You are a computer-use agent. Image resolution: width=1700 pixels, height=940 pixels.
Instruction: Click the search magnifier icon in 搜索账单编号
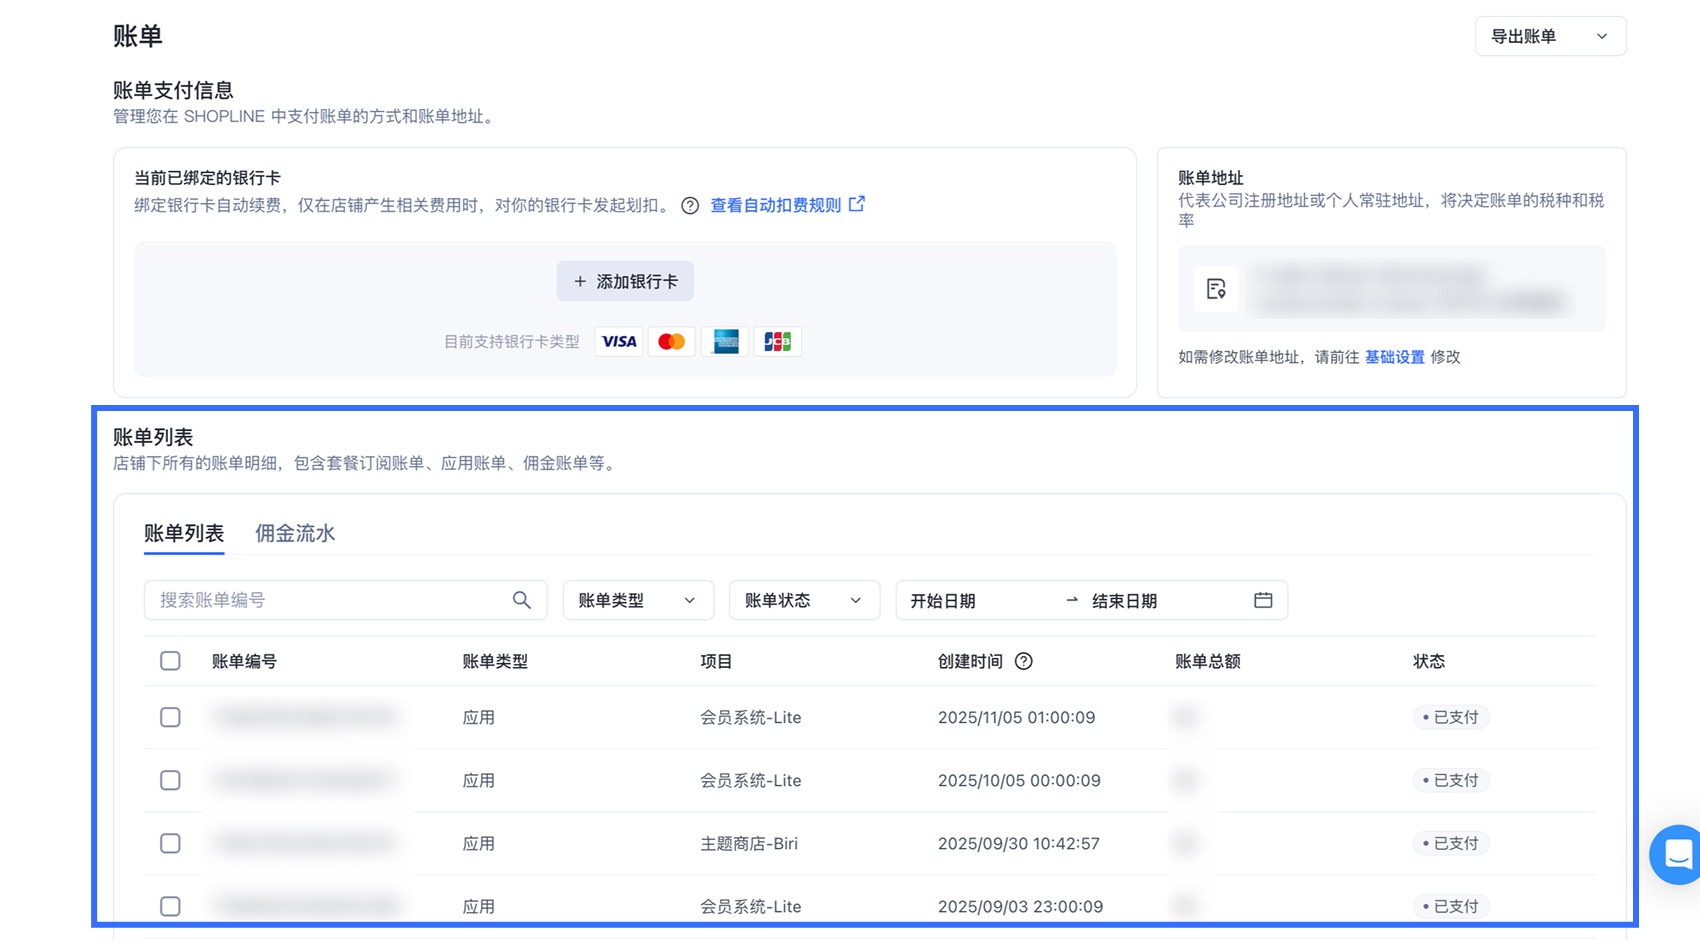(521, 600)
